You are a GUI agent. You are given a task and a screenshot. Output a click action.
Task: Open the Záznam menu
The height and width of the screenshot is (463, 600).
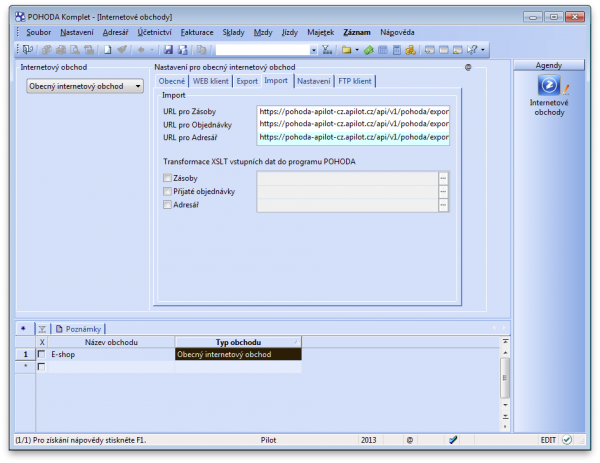(357, 33)
